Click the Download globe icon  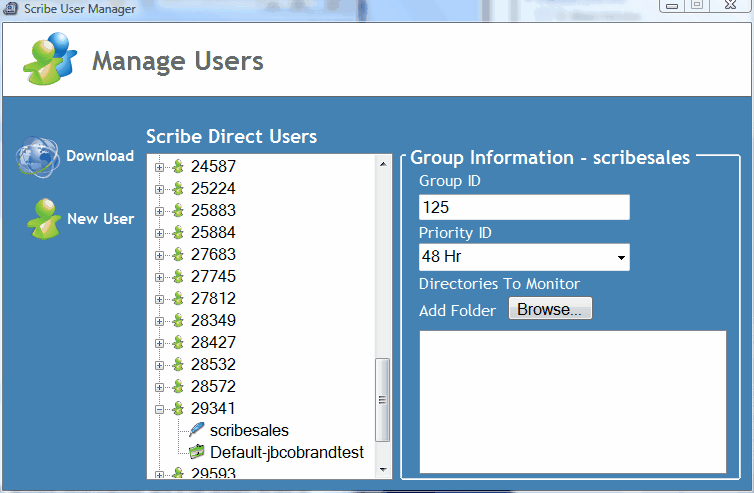(x=38, y=157)
